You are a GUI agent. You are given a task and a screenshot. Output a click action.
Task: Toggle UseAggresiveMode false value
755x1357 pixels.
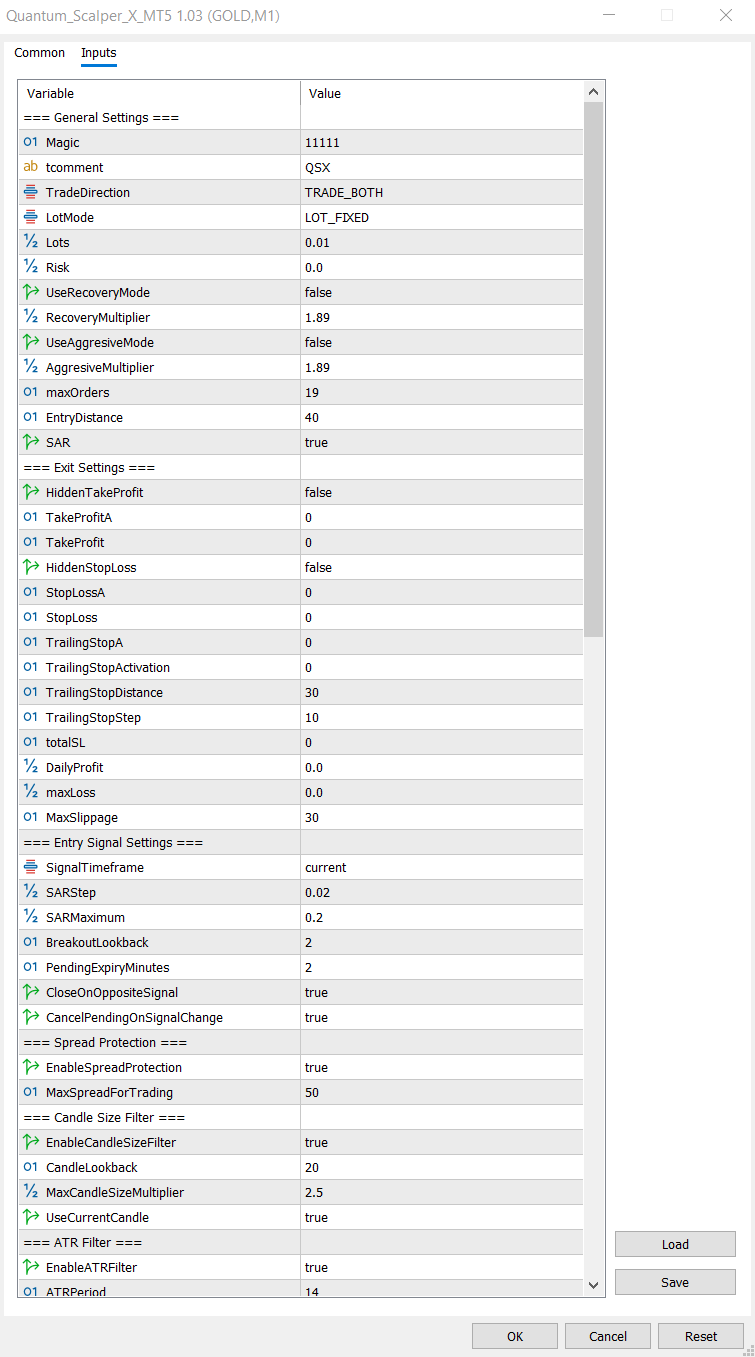pos(442,343)
